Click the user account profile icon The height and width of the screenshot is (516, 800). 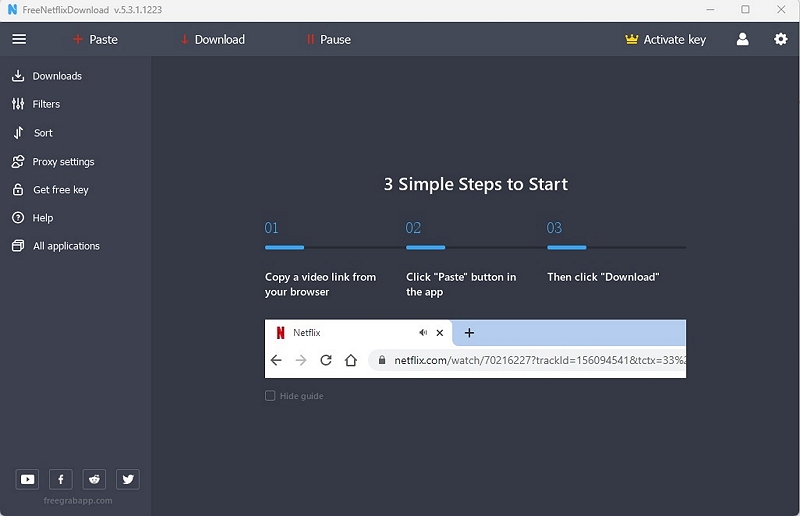pyautogui.click(x=742, y=39)
